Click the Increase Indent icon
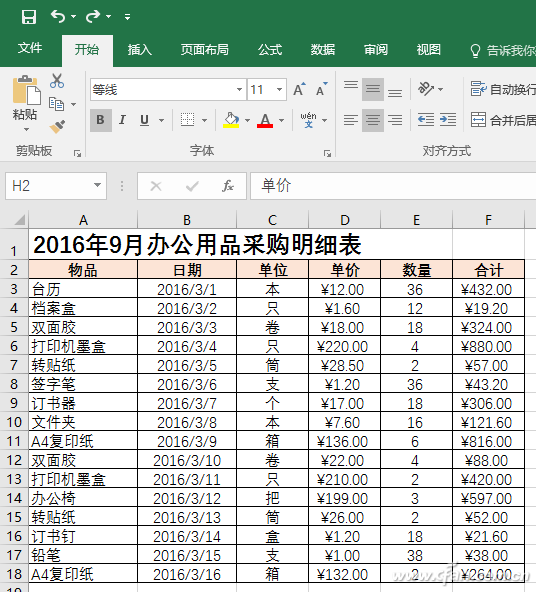Viewport: 536px width, 592px height. pyautogui.click(x=448, y=120)
